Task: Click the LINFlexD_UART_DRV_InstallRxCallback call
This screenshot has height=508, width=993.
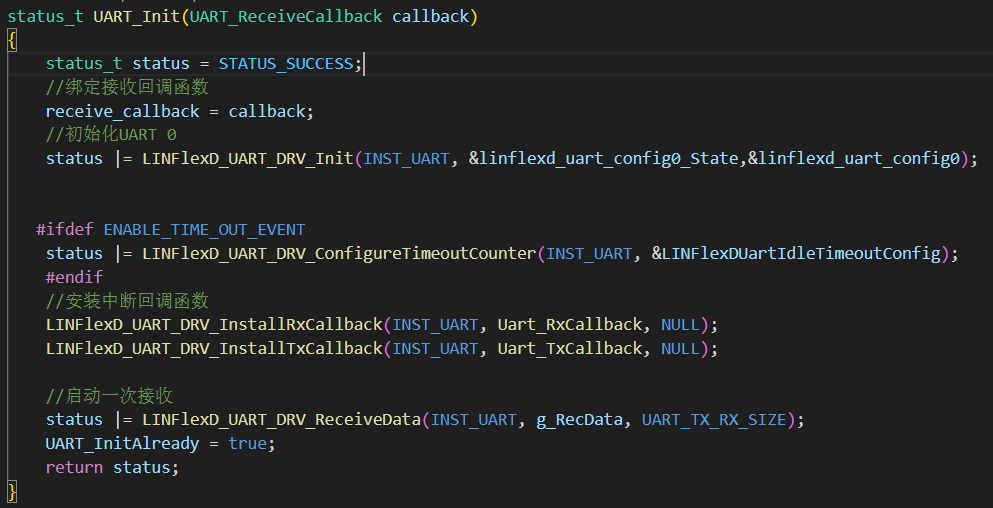Action: (x=214, y=325)
